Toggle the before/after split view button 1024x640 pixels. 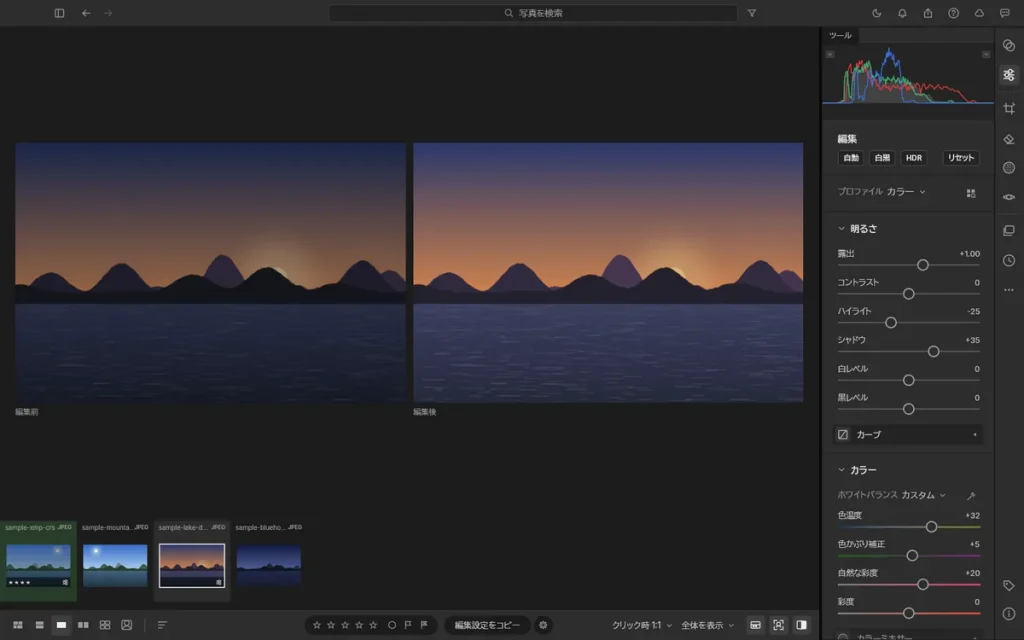point(801,625)
